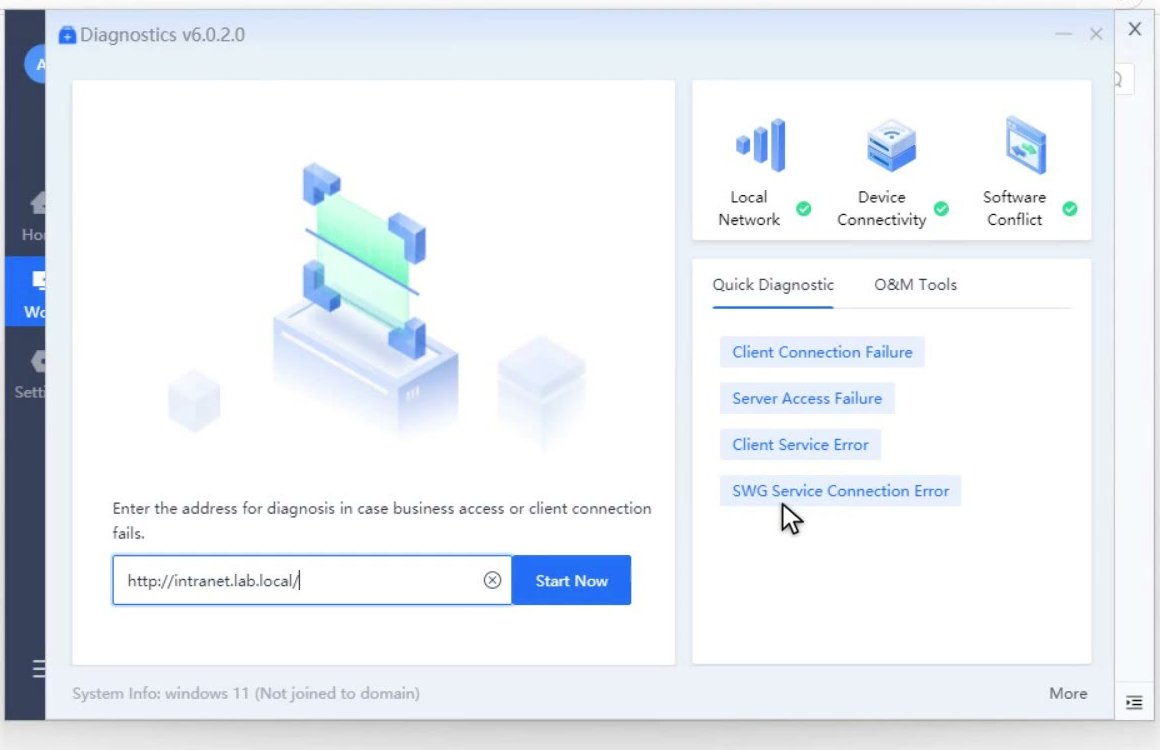Open the Local Network diagnostic icon
1160x750 pixels.
761,145
